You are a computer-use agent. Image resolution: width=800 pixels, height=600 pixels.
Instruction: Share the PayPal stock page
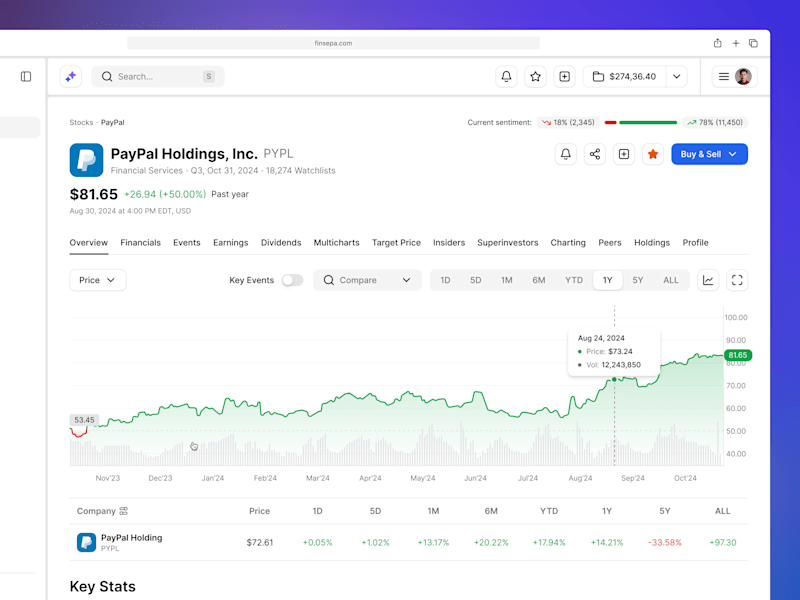point(595,154)
